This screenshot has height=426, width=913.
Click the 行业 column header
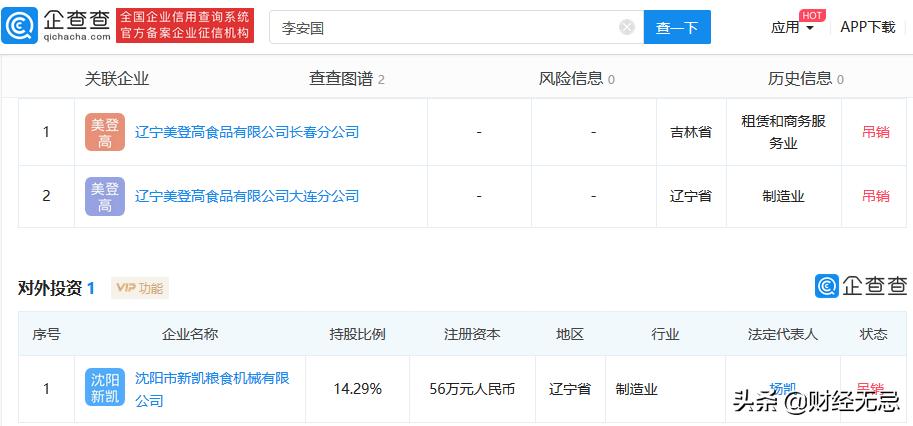[x=666, y=334]
